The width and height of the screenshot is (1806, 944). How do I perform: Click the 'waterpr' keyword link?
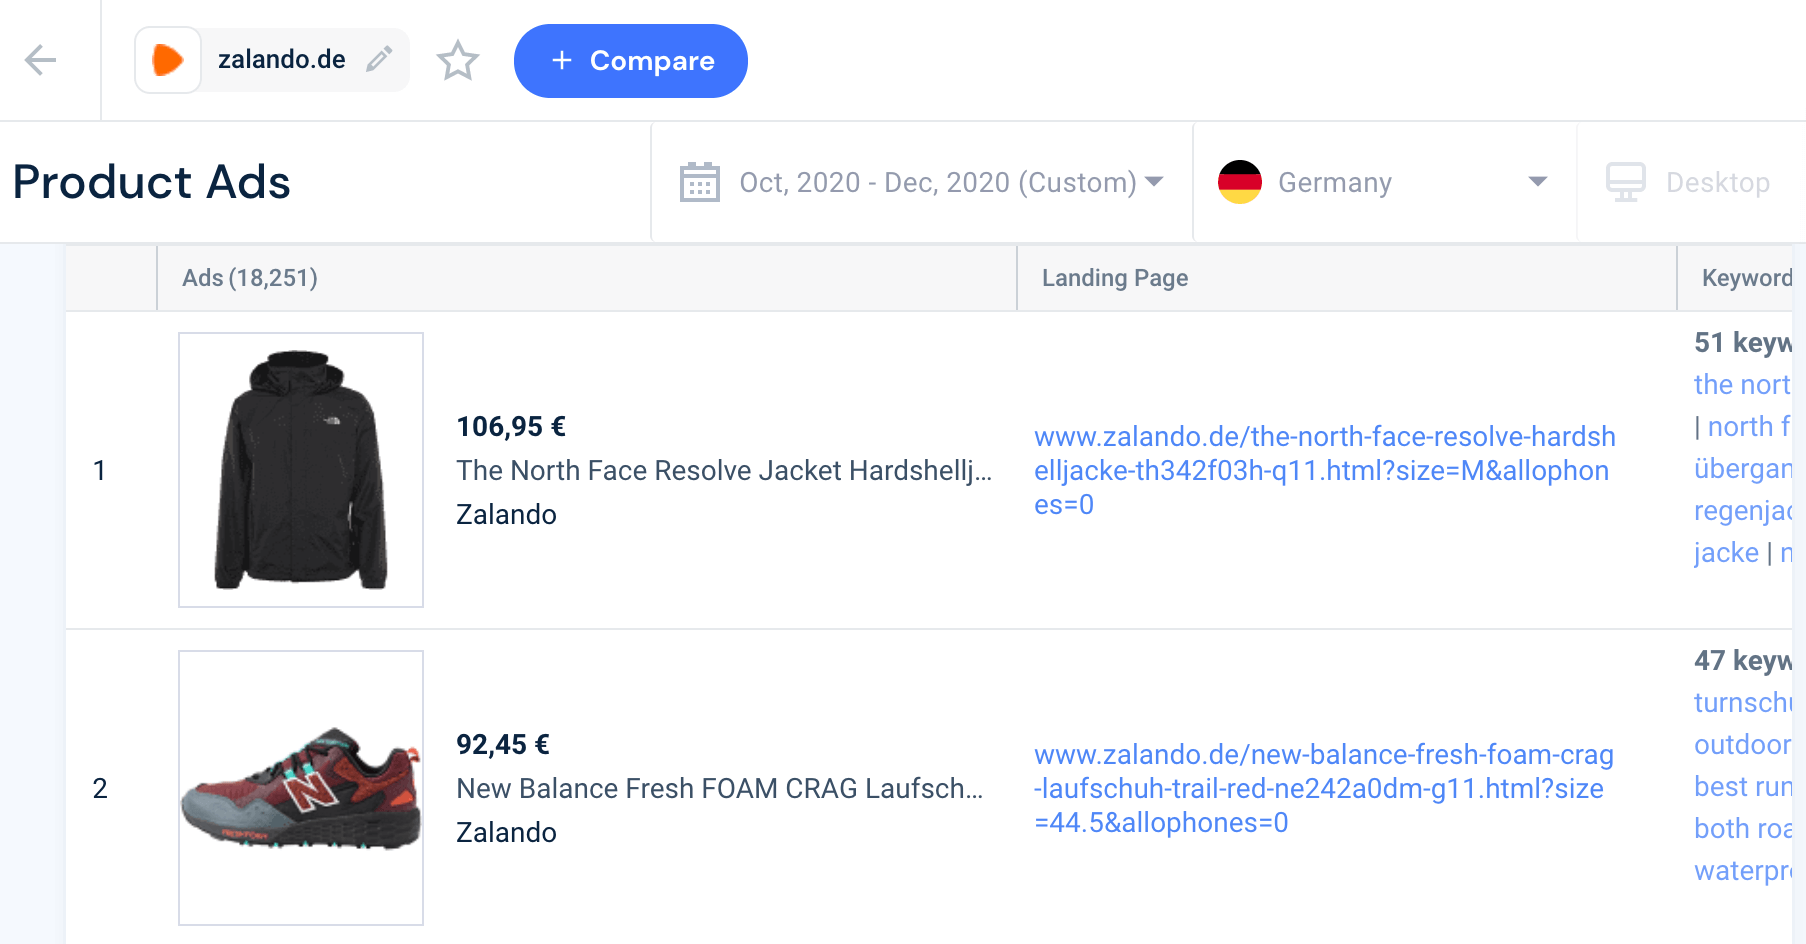(1742, 870)
